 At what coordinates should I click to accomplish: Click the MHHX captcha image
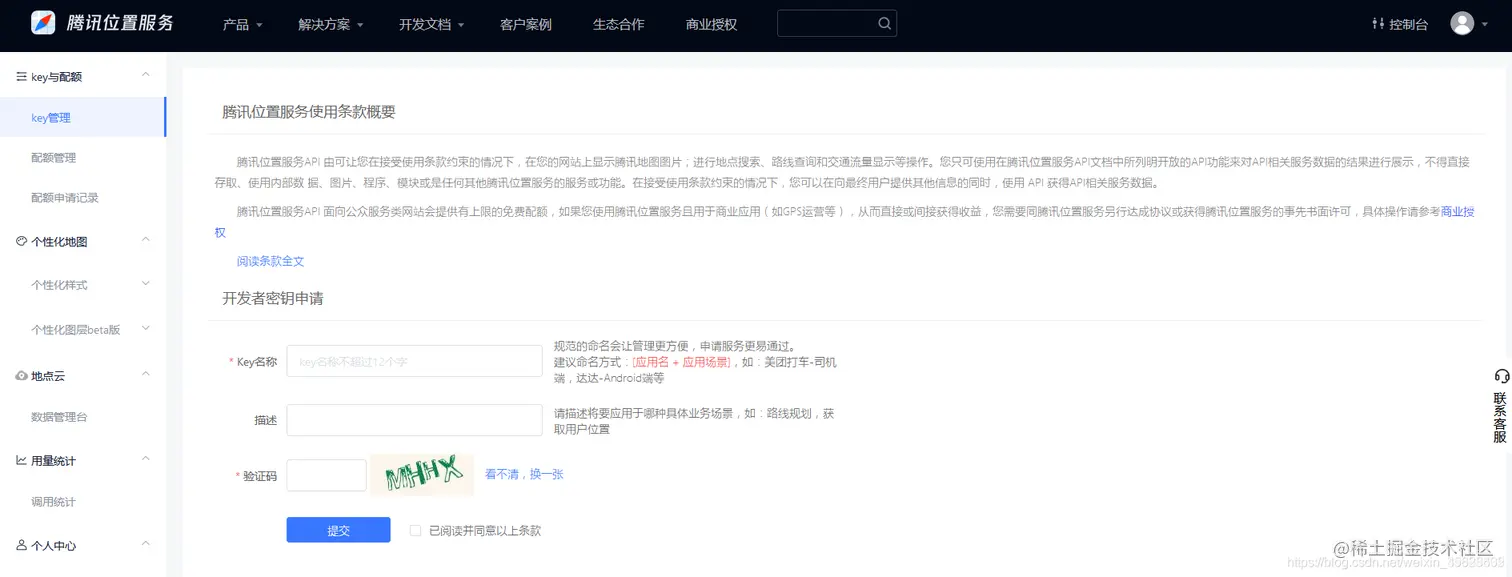pyautogui.click(x=422, y=474)
